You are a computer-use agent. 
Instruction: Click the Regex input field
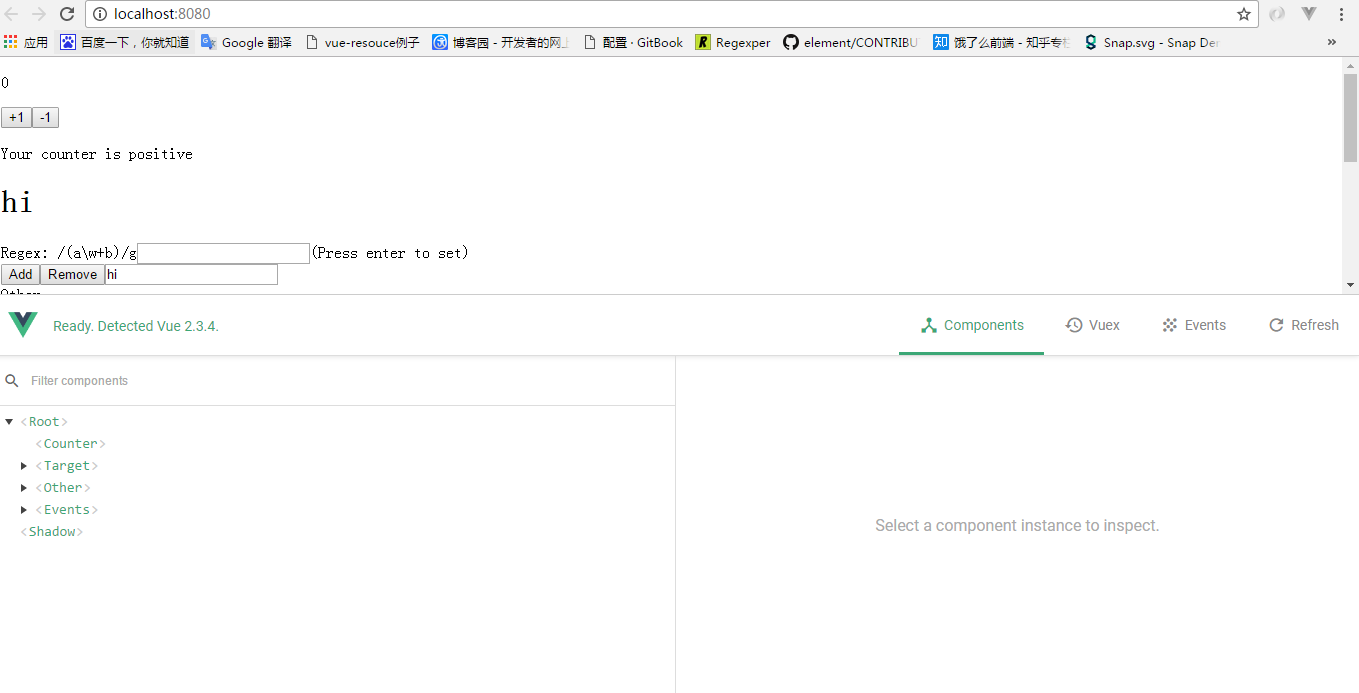pyautogui.click(x=224, y=253)
